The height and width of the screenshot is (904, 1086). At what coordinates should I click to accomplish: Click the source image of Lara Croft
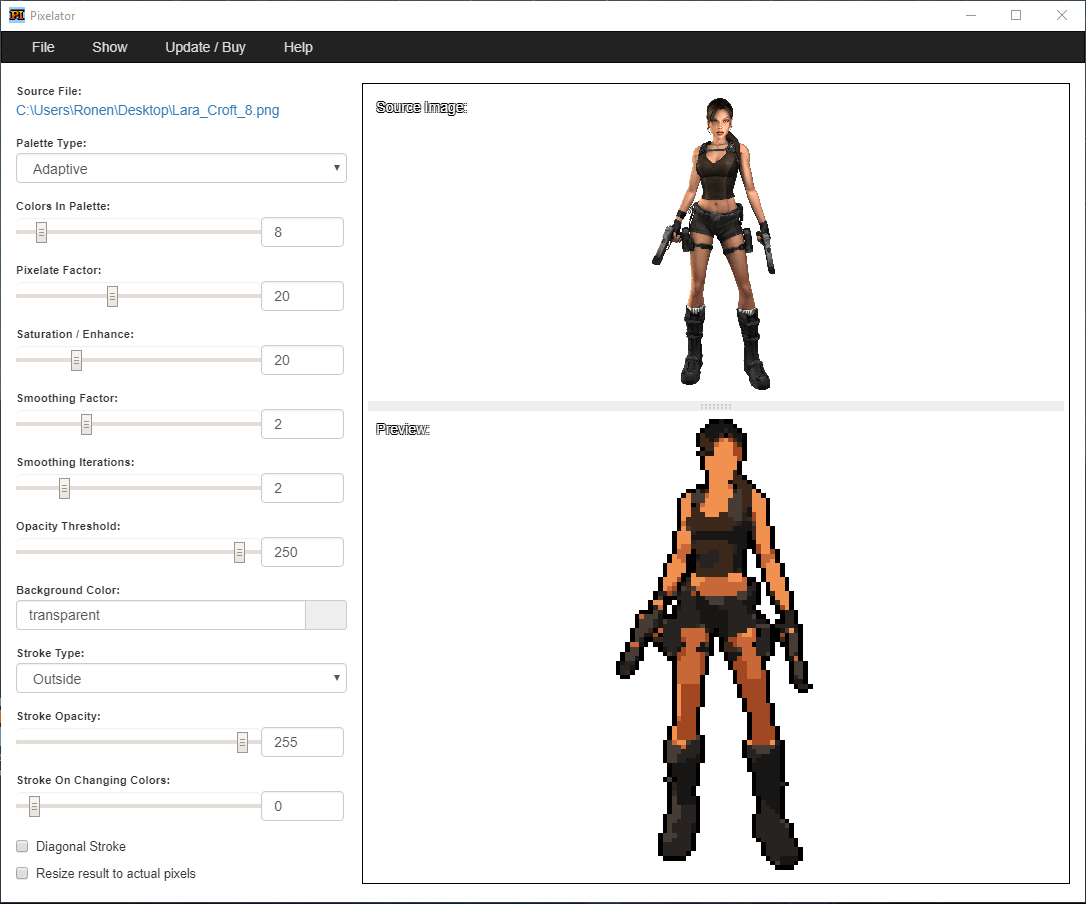coord(715,240)
